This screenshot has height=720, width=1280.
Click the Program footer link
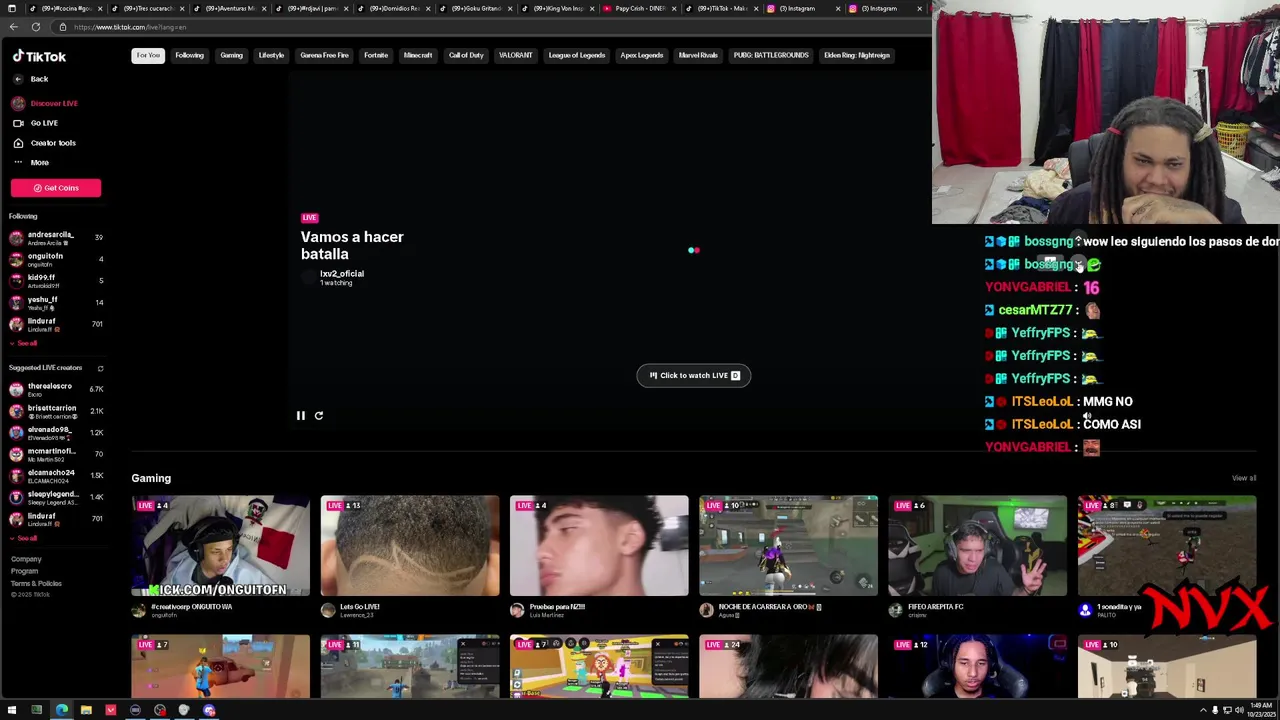25,571
